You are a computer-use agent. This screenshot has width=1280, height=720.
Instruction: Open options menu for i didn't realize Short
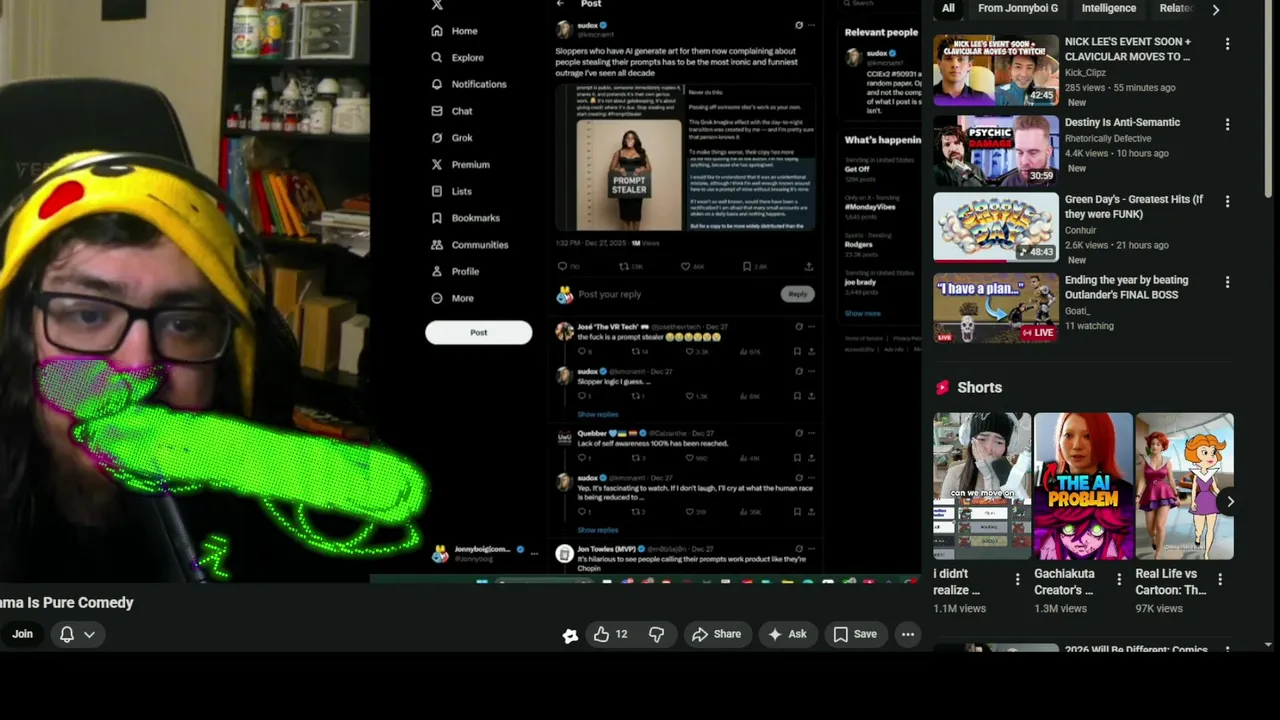tap(1017, 579)
